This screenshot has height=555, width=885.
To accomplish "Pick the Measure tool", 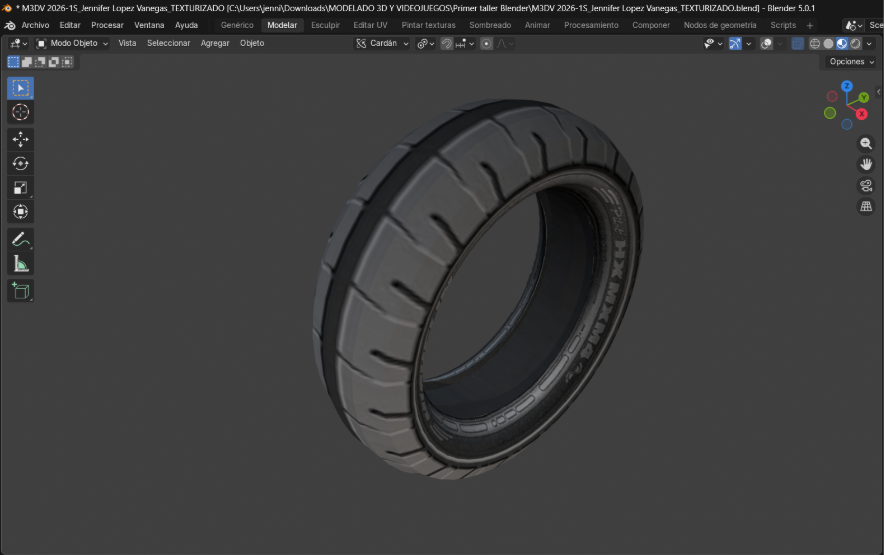I will tap(20, 264).
